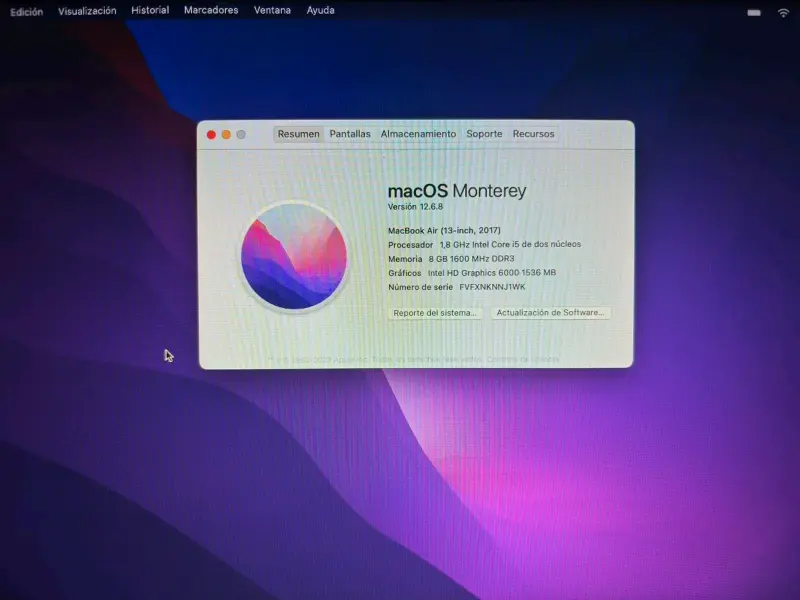Click the serial number FVFXNKNNJ1WK
The image size is (800, 600).
coord(492,287)
